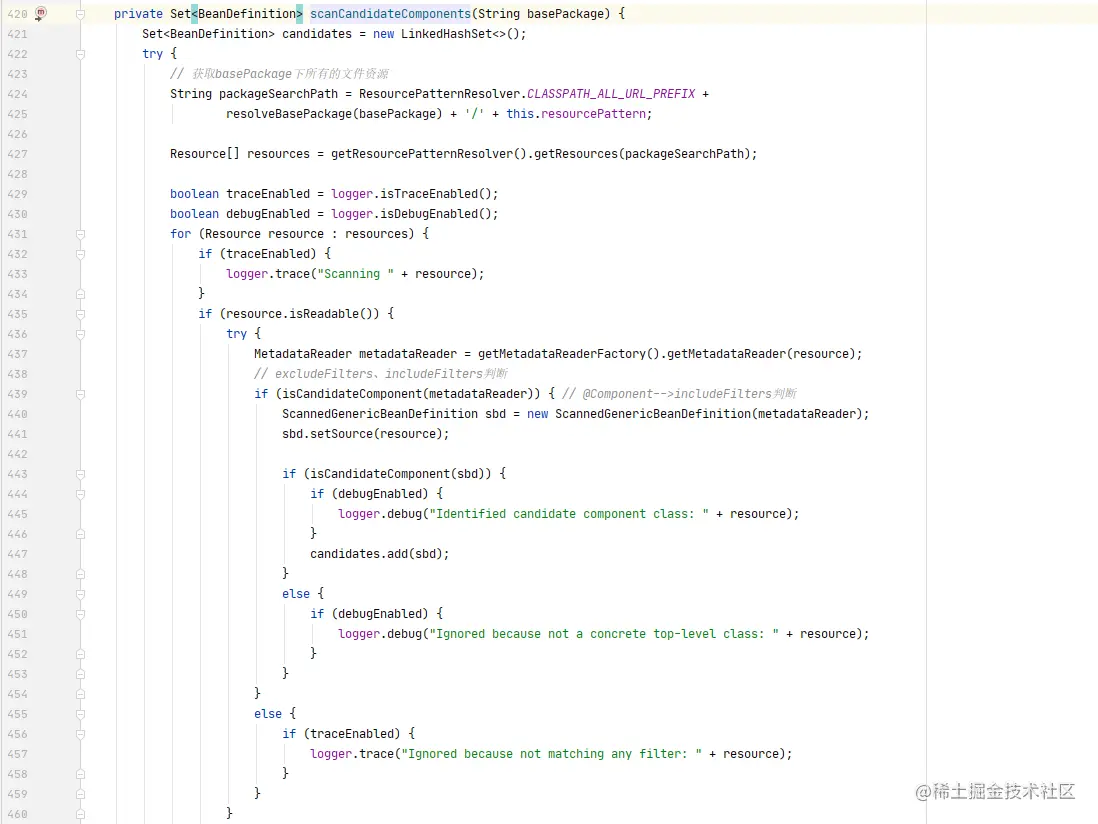Click line number 441 in the gutter
This screenshot has width=1098, height=824.
click(x=18, y=434)
